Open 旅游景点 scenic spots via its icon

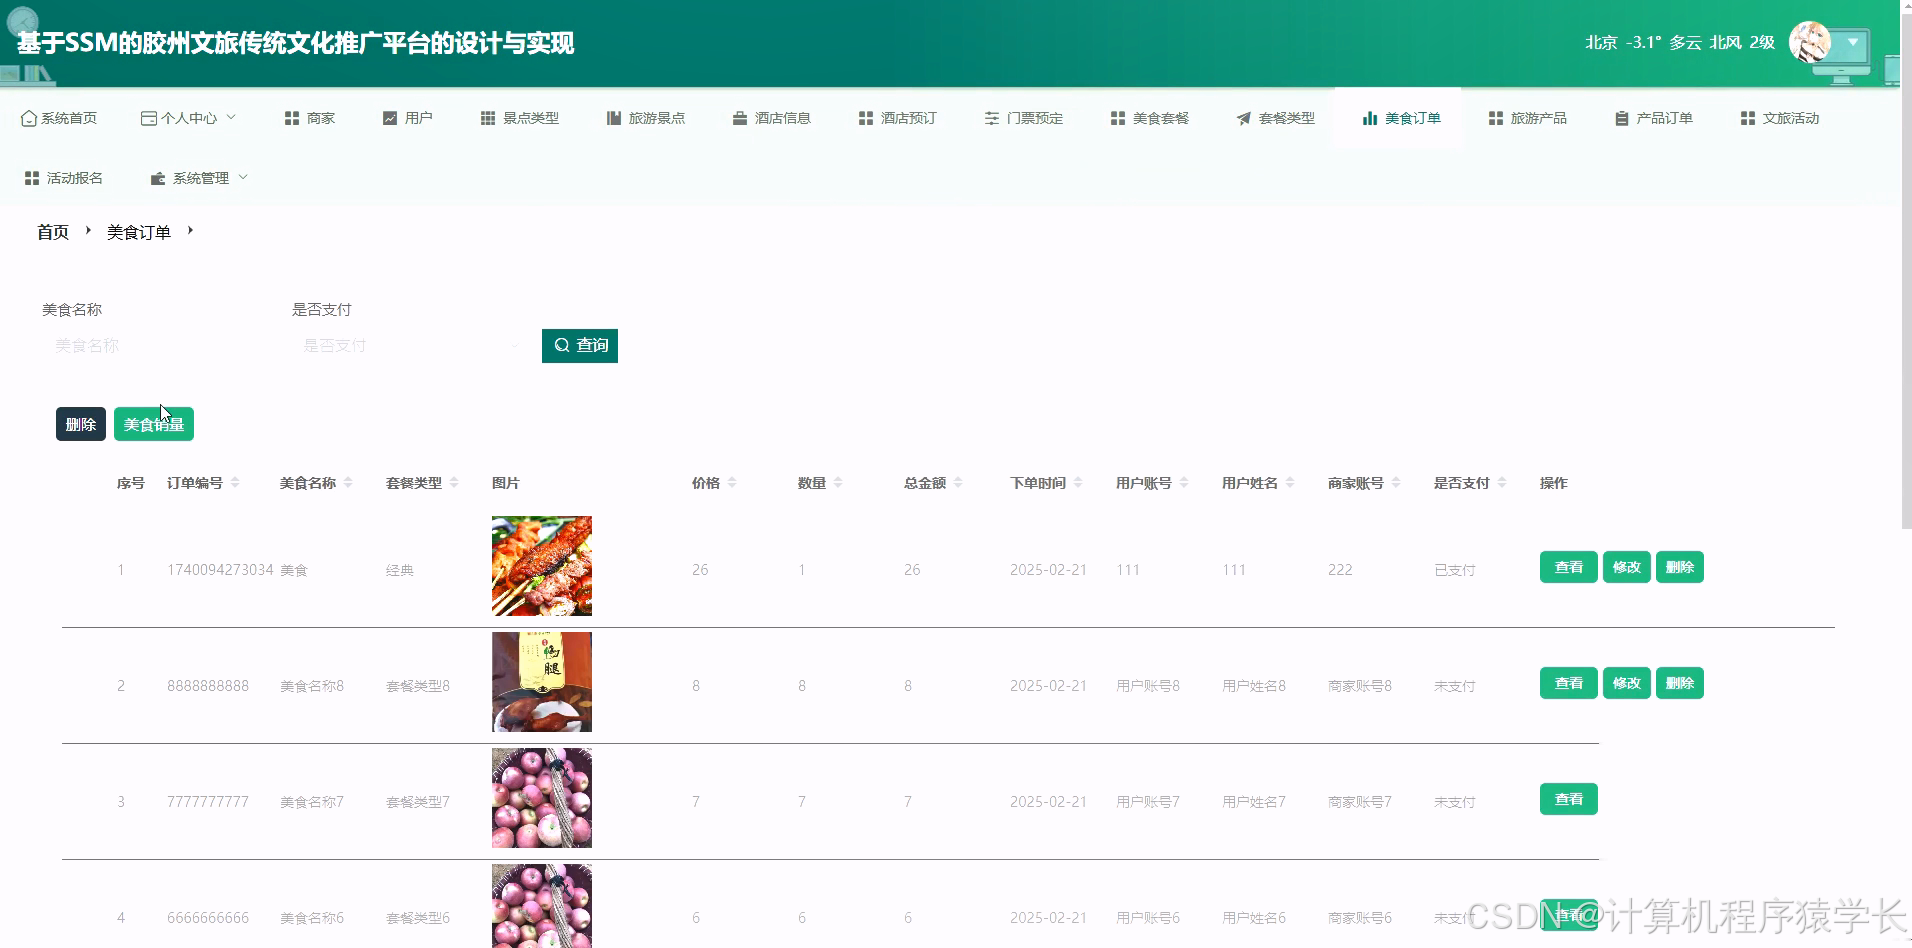pos(612,117)
